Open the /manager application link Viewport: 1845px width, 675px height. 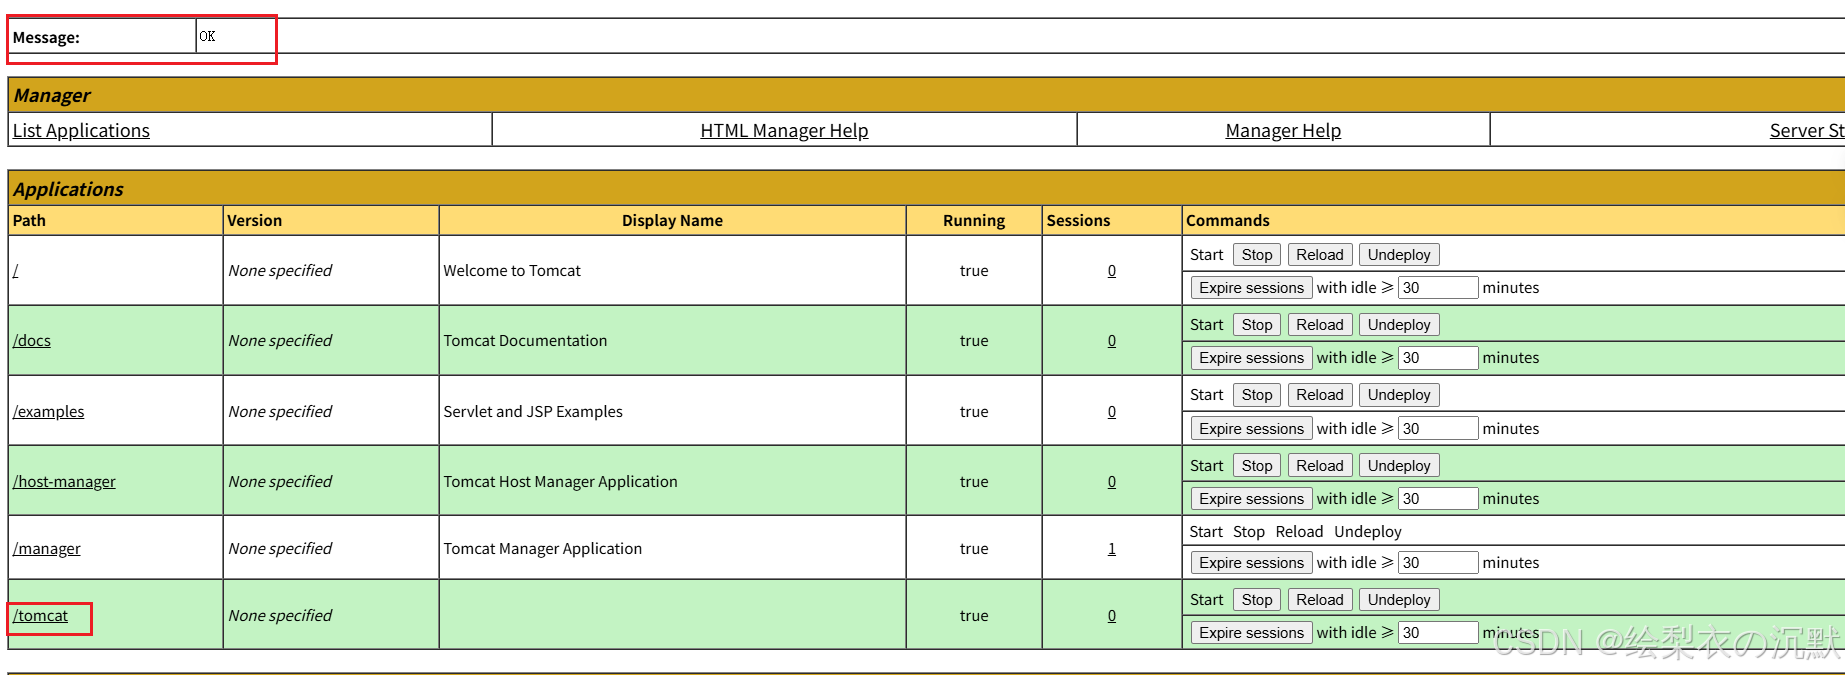pos(47,548)
